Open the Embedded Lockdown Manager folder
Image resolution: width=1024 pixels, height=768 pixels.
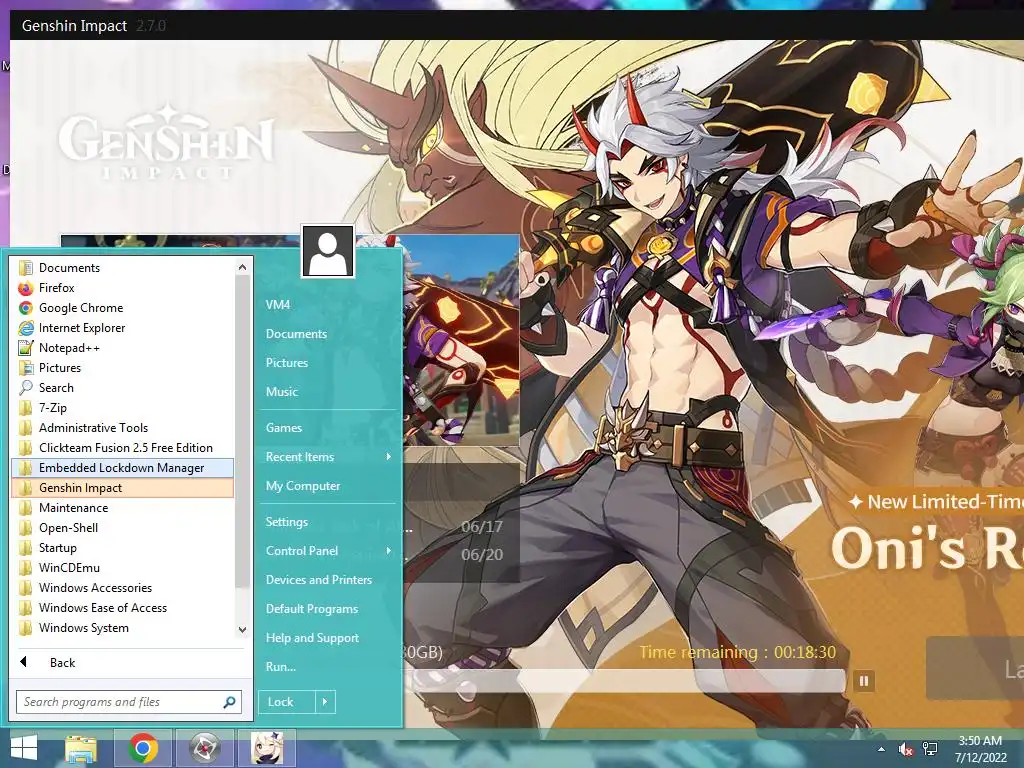[123, 468]
